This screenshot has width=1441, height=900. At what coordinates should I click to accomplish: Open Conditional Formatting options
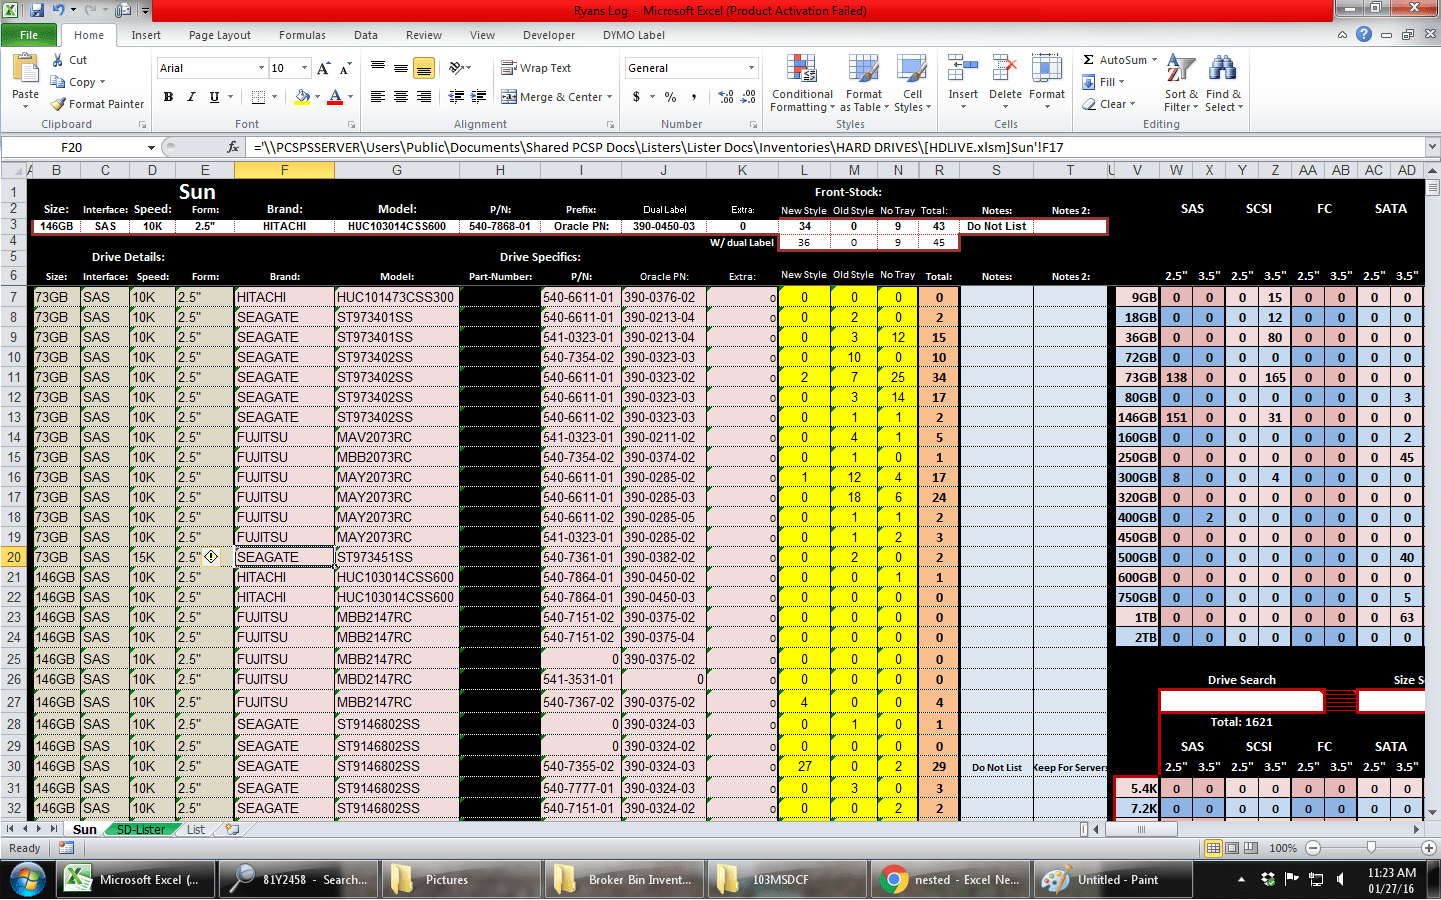pyautogui.click(x=801, y=84)
